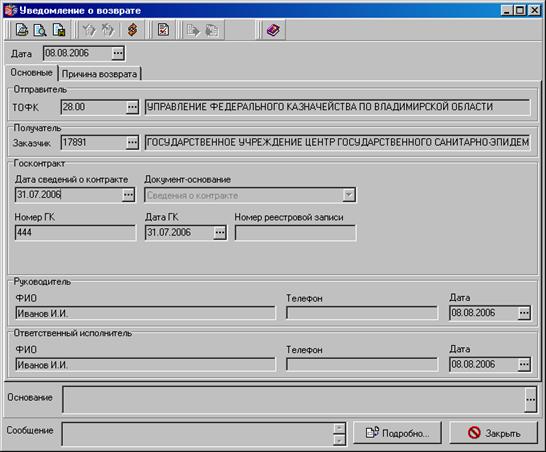The image size is (546, 452).
Task: Open calendar picker for top Дата field
Action: click(x=118, y=53)
